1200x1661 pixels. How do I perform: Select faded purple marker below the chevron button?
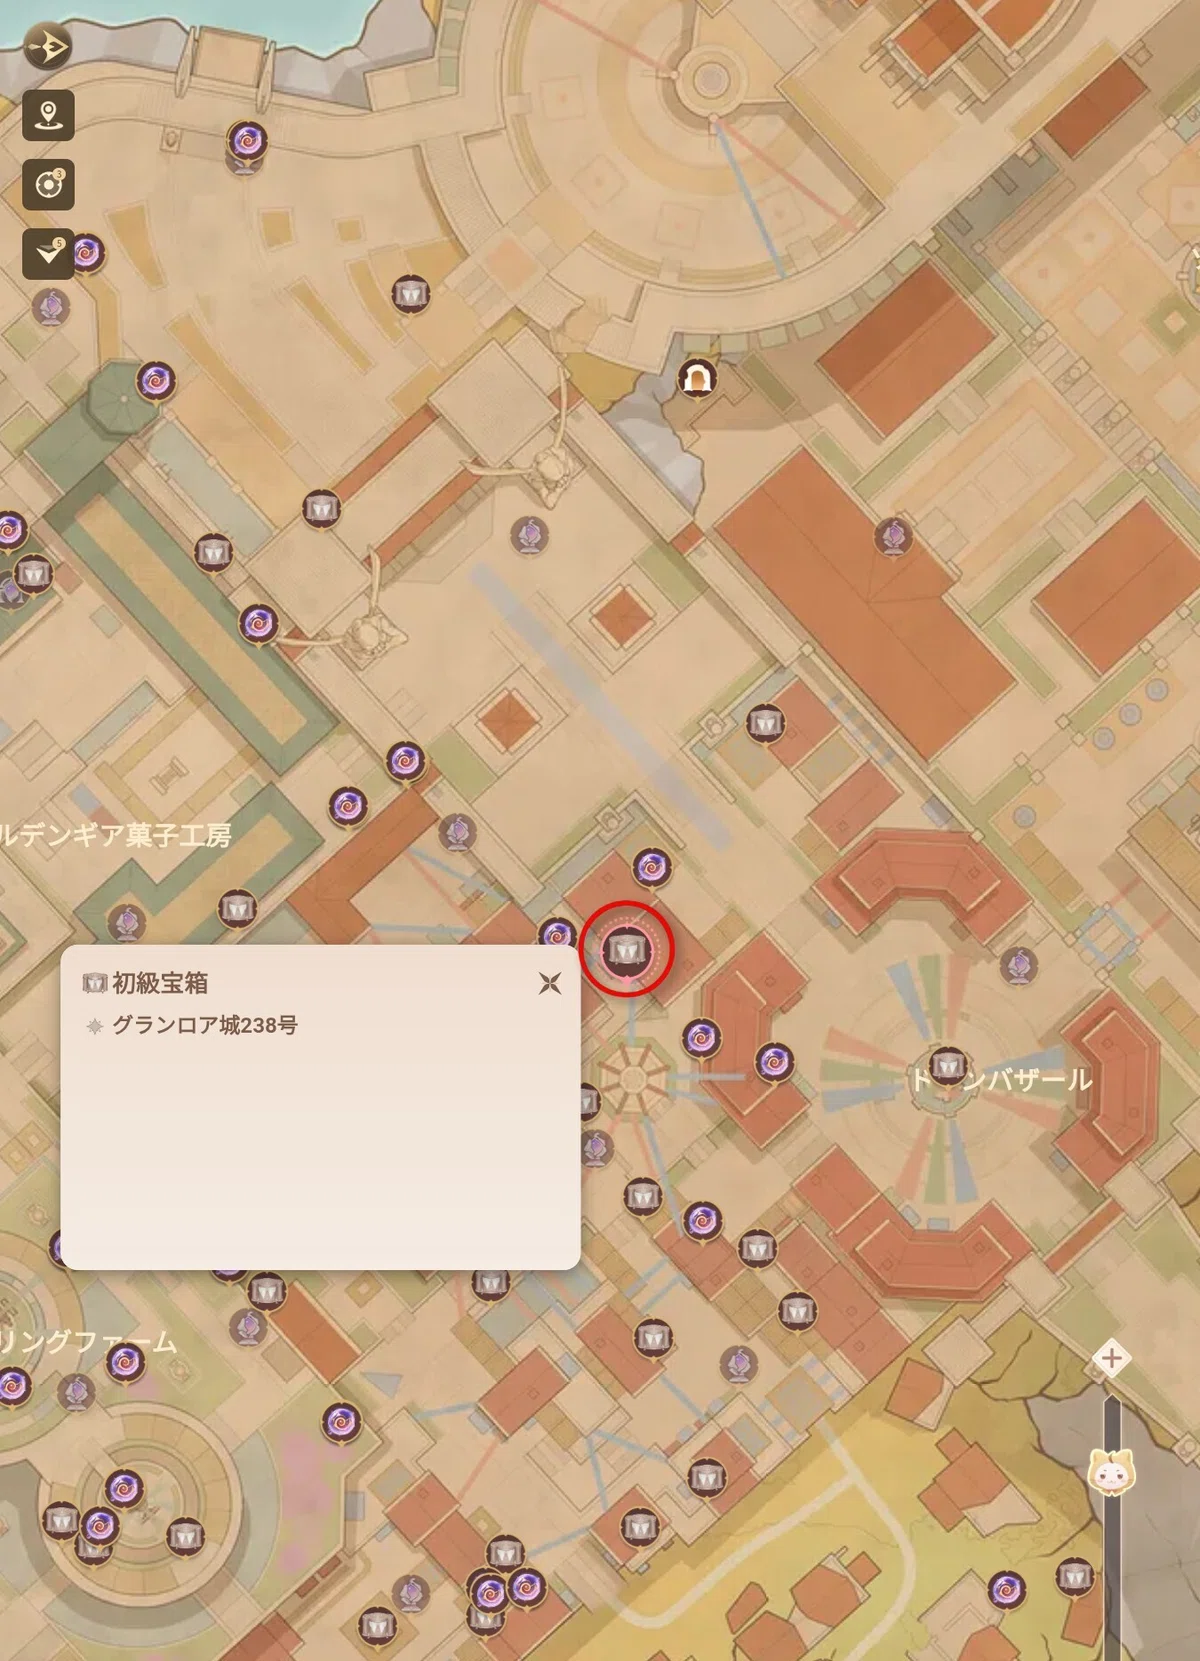click(50, 307)
